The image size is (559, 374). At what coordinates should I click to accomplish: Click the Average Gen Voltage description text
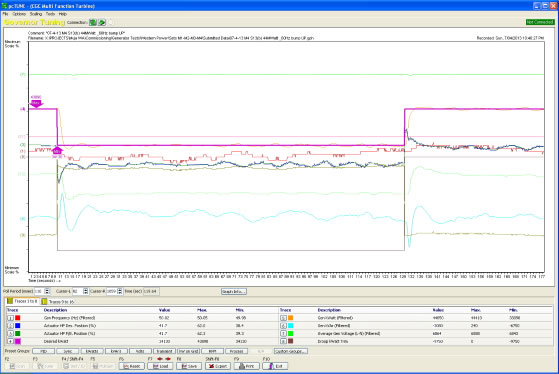pyautogui.click(x=349, y=333)
